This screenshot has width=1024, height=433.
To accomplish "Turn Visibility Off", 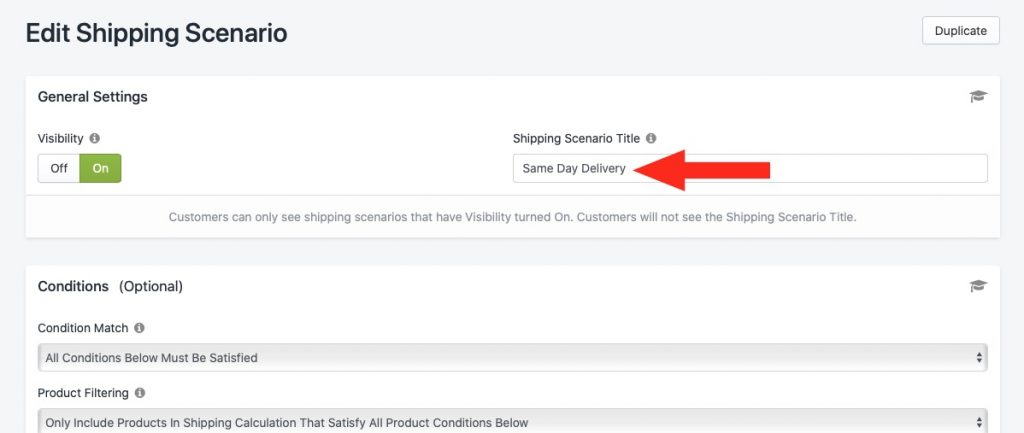I will (59, 168).
